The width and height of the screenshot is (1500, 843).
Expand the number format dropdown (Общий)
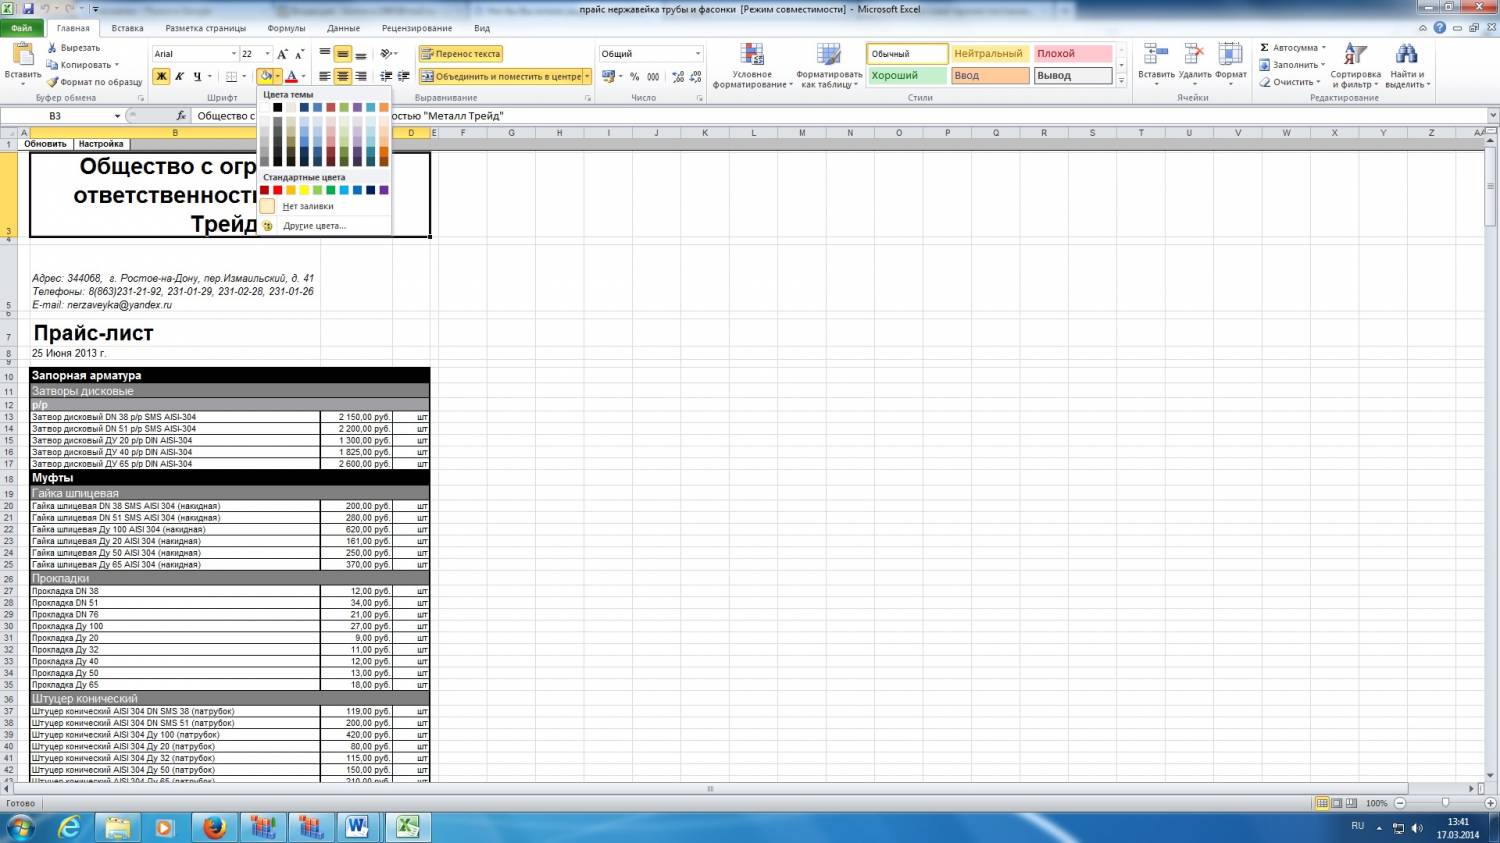698,54
